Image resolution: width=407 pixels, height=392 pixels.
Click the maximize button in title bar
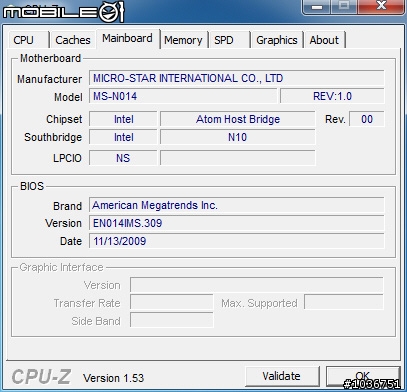(344, 7)
